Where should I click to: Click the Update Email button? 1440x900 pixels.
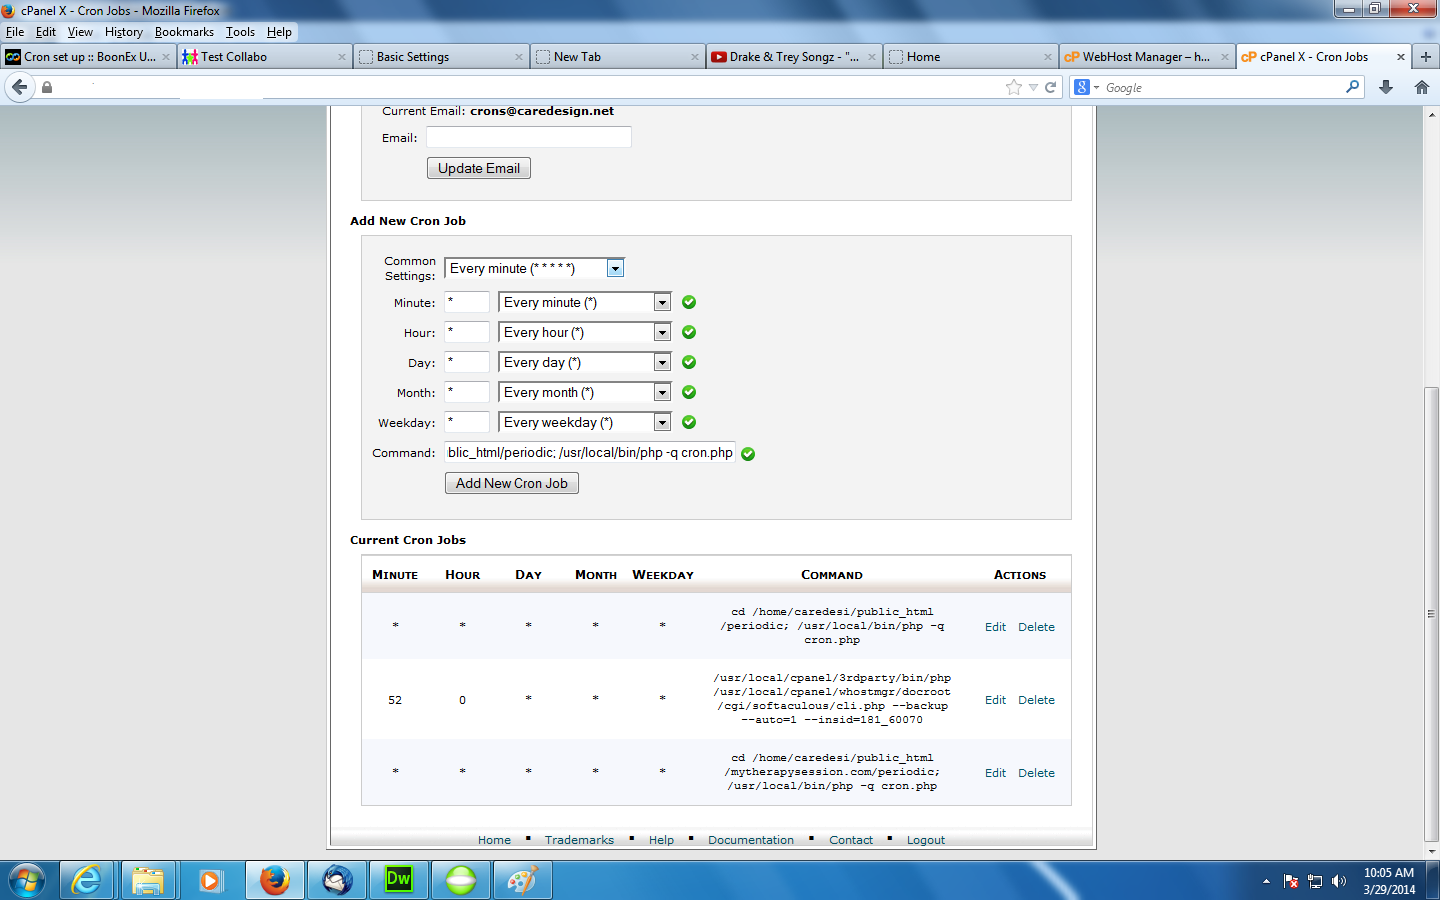pos(479,168)
